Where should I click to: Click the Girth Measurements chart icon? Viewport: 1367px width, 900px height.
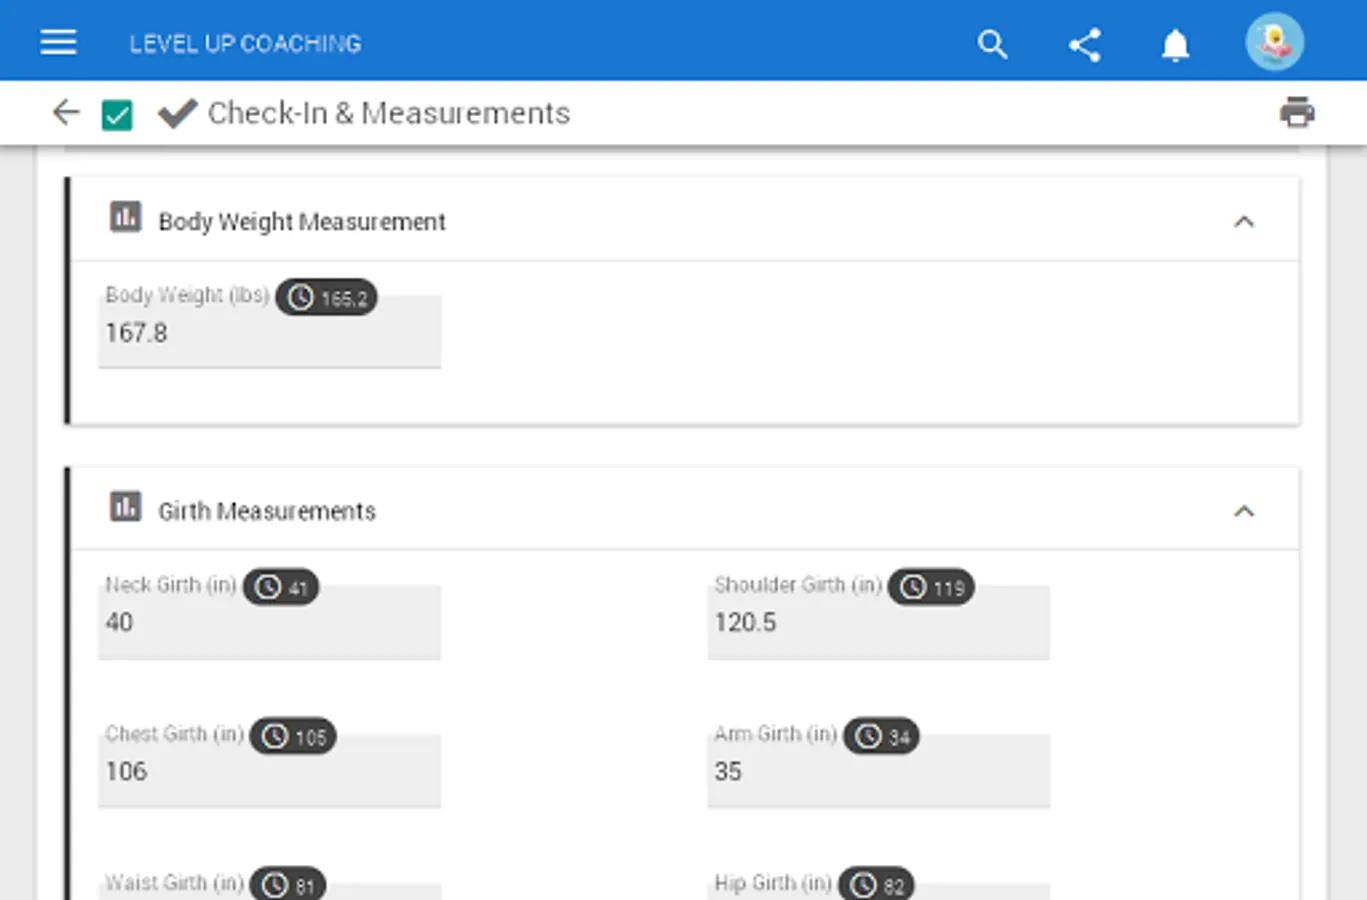pos(125,506)
